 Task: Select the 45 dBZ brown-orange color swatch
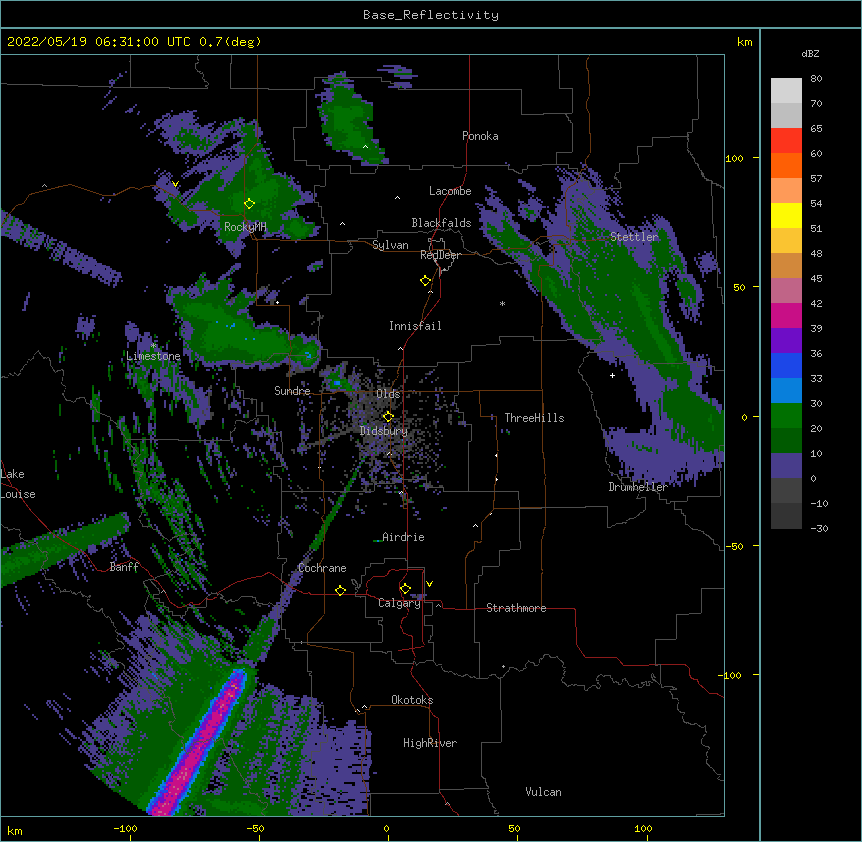pyautogui.click(x=786, y=265)
